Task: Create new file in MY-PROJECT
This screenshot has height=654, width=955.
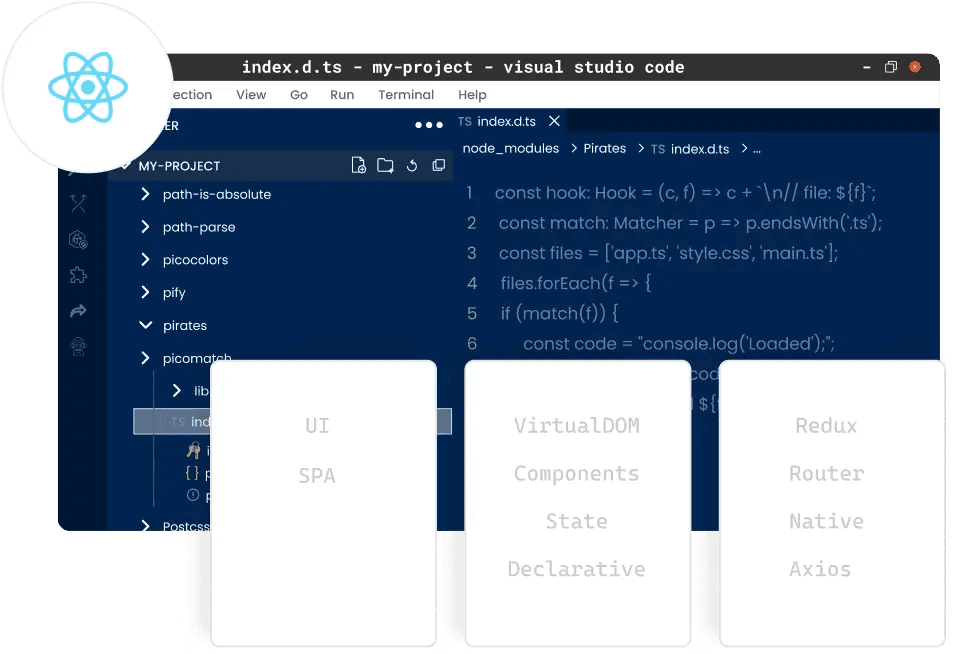Action: coord(359,165)
